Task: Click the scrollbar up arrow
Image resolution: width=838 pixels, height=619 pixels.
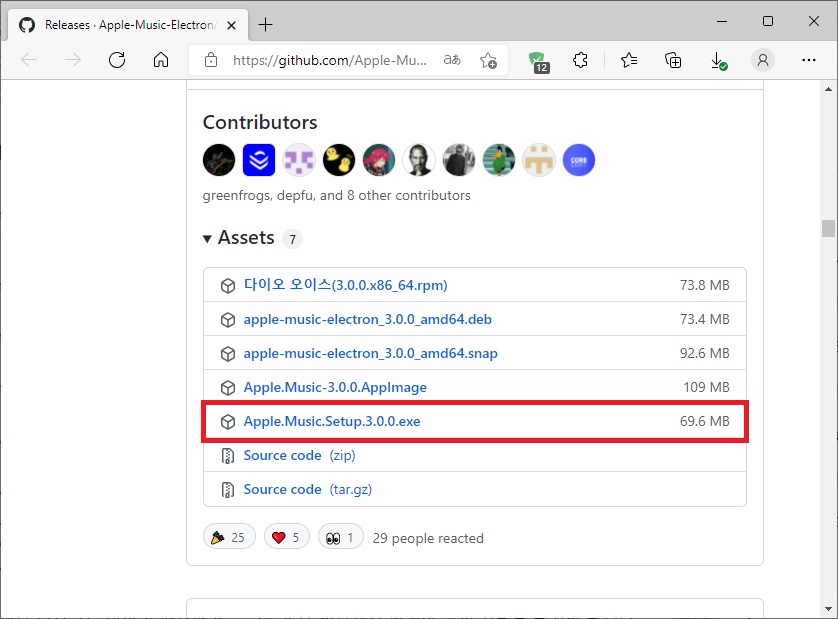Action: 828,89
